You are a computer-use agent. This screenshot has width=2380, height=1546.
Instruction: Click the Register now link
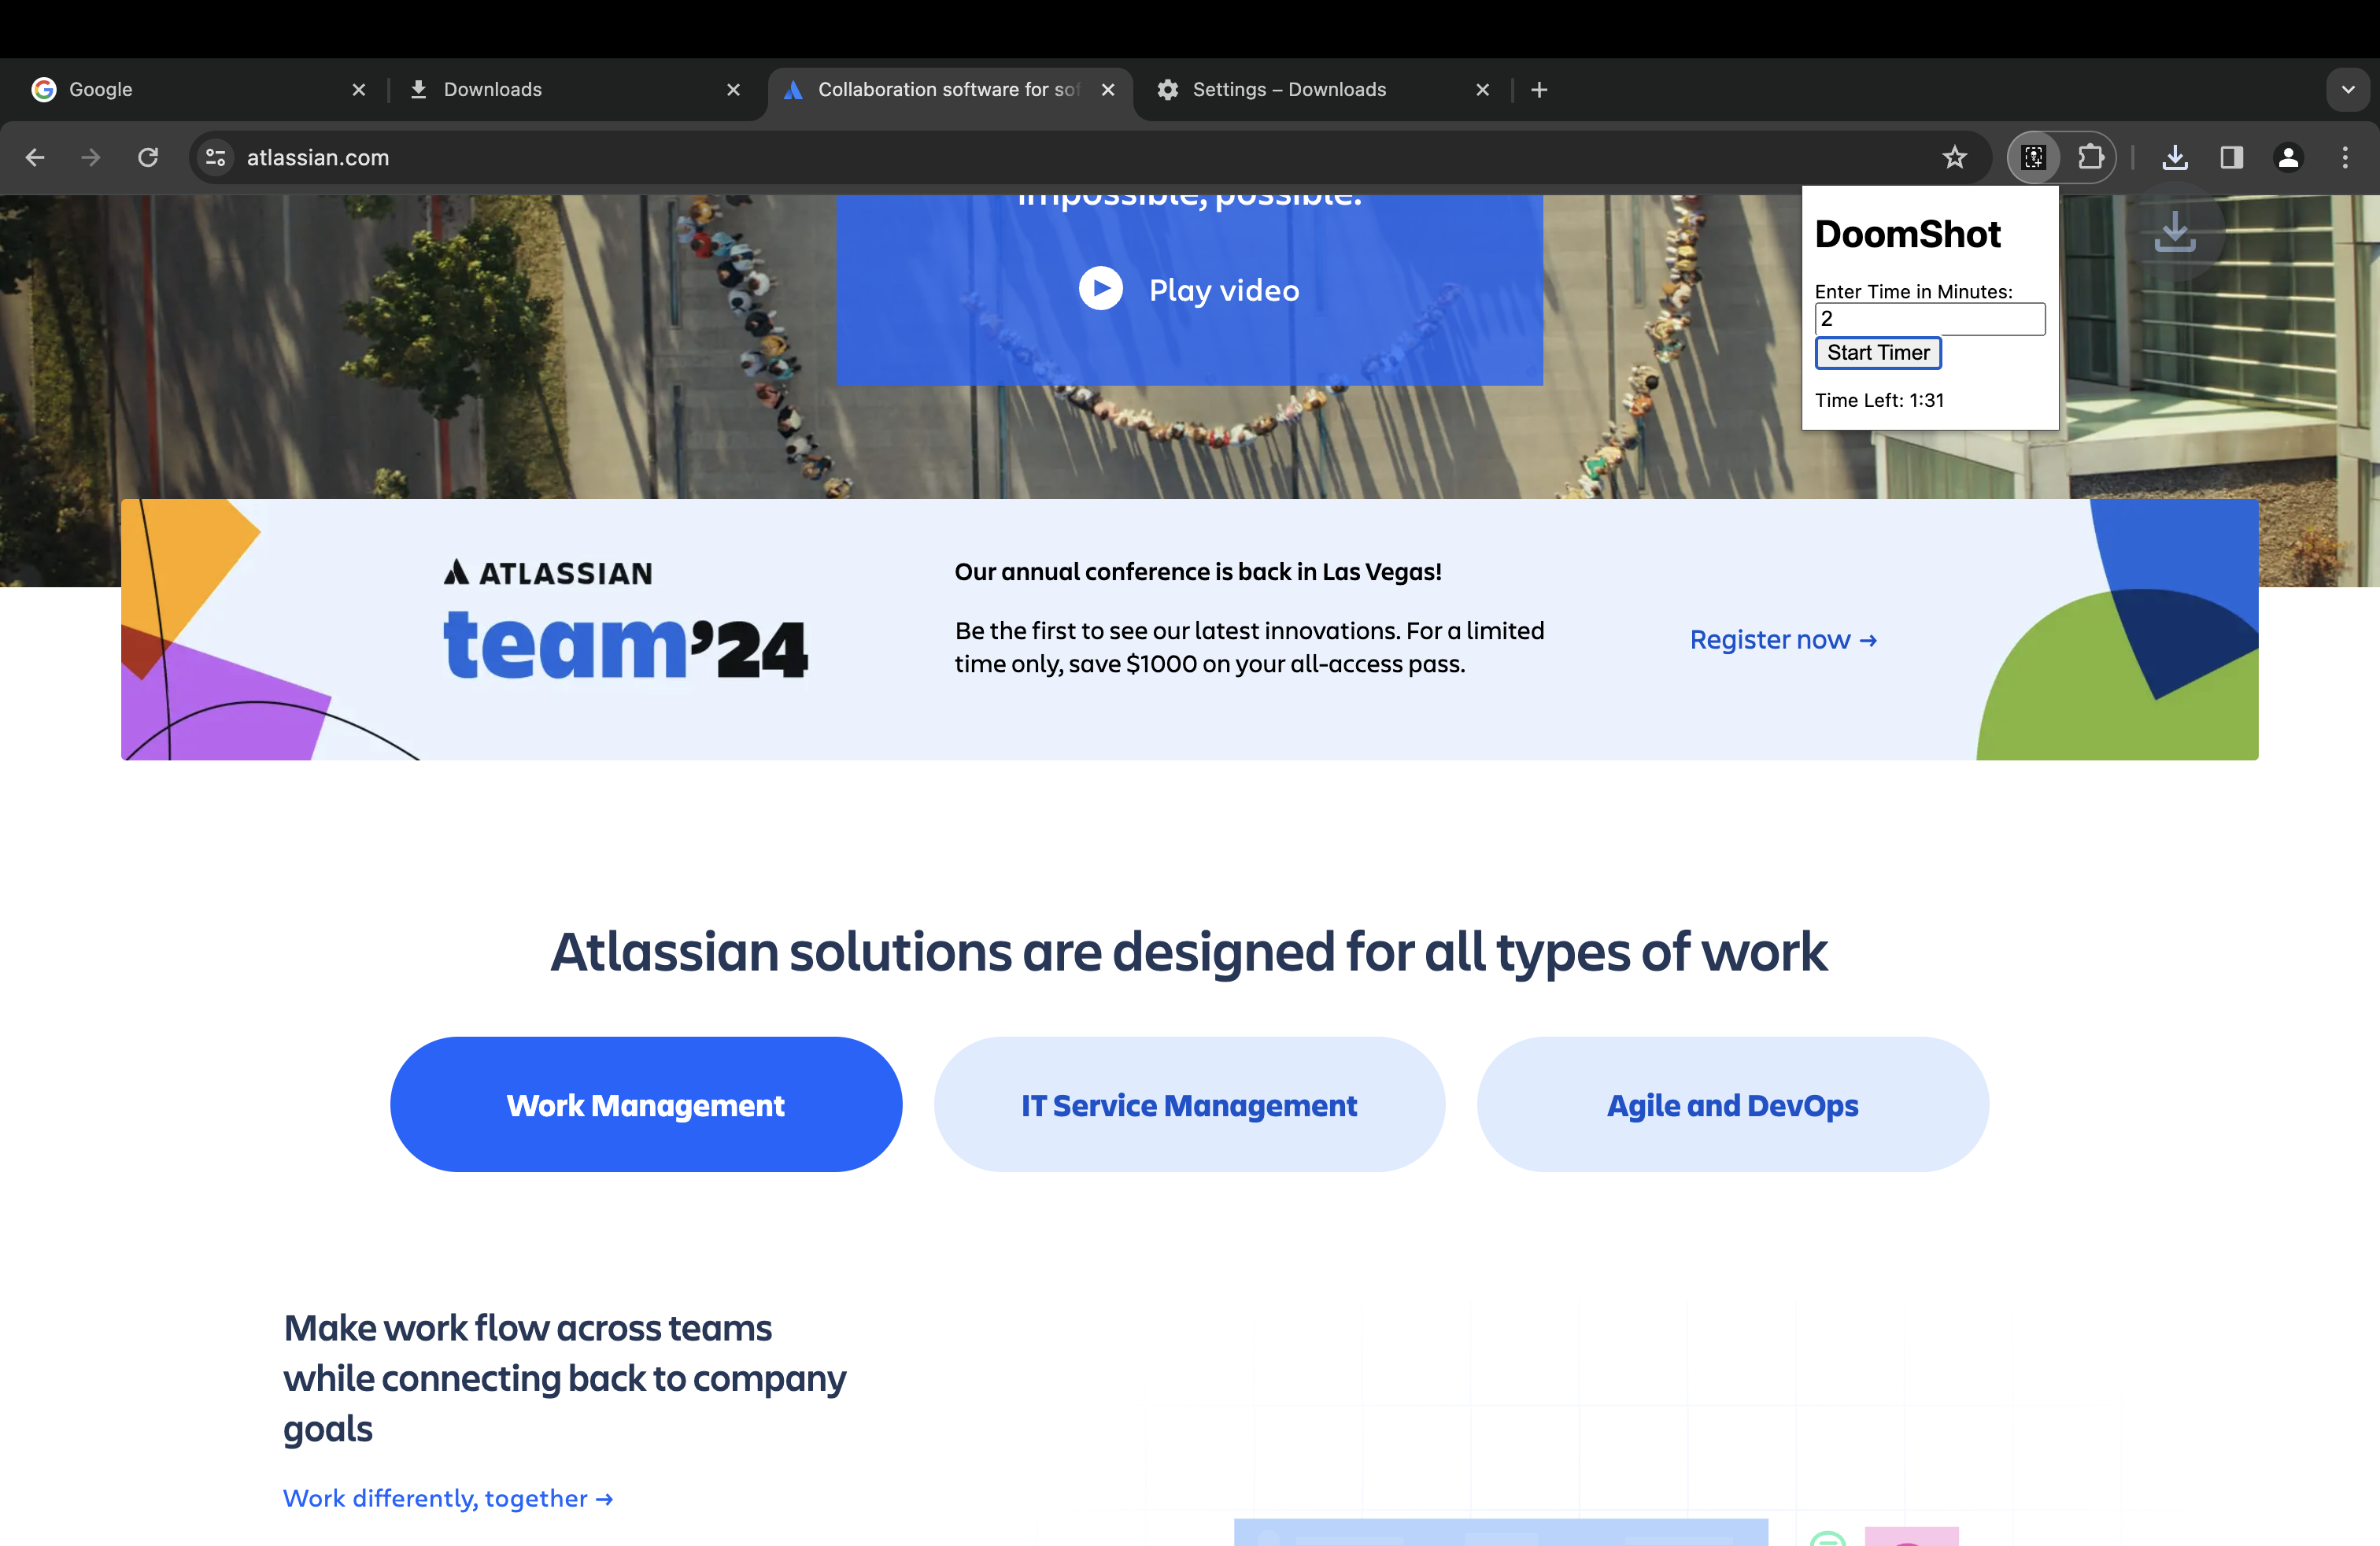tap(1782, 639)
